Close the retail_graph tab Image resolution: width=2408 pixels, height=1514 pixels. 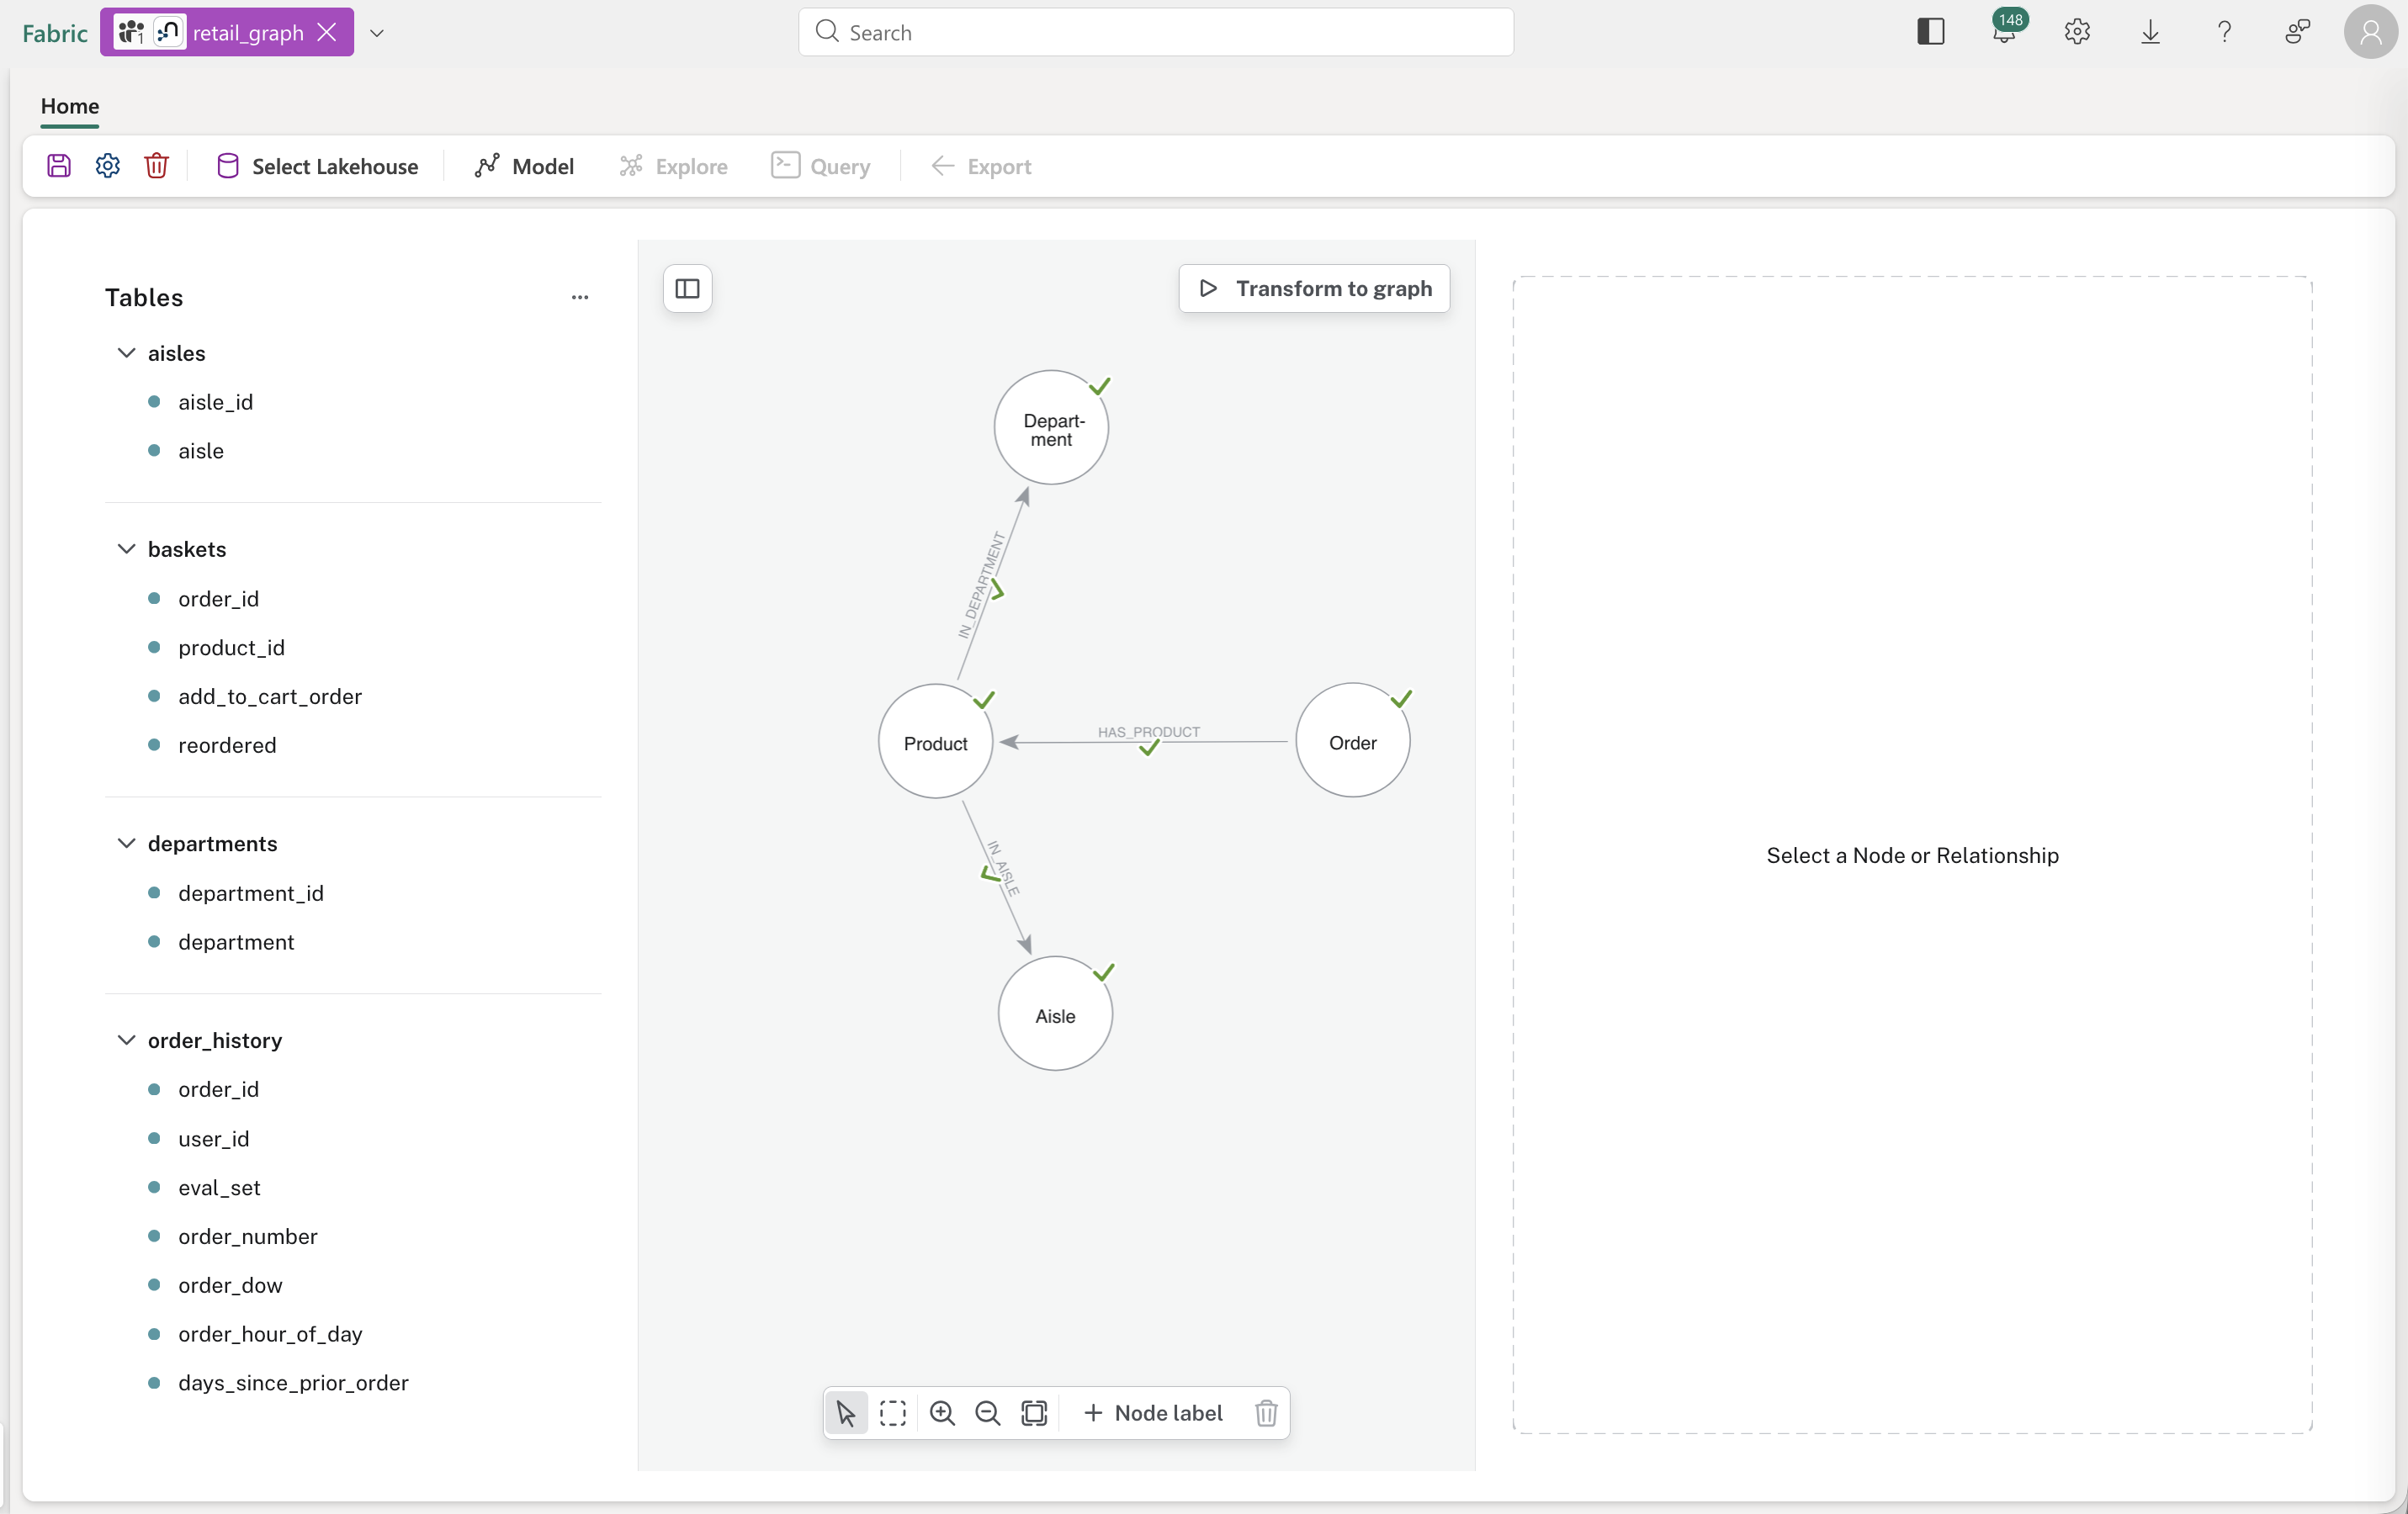327,32
